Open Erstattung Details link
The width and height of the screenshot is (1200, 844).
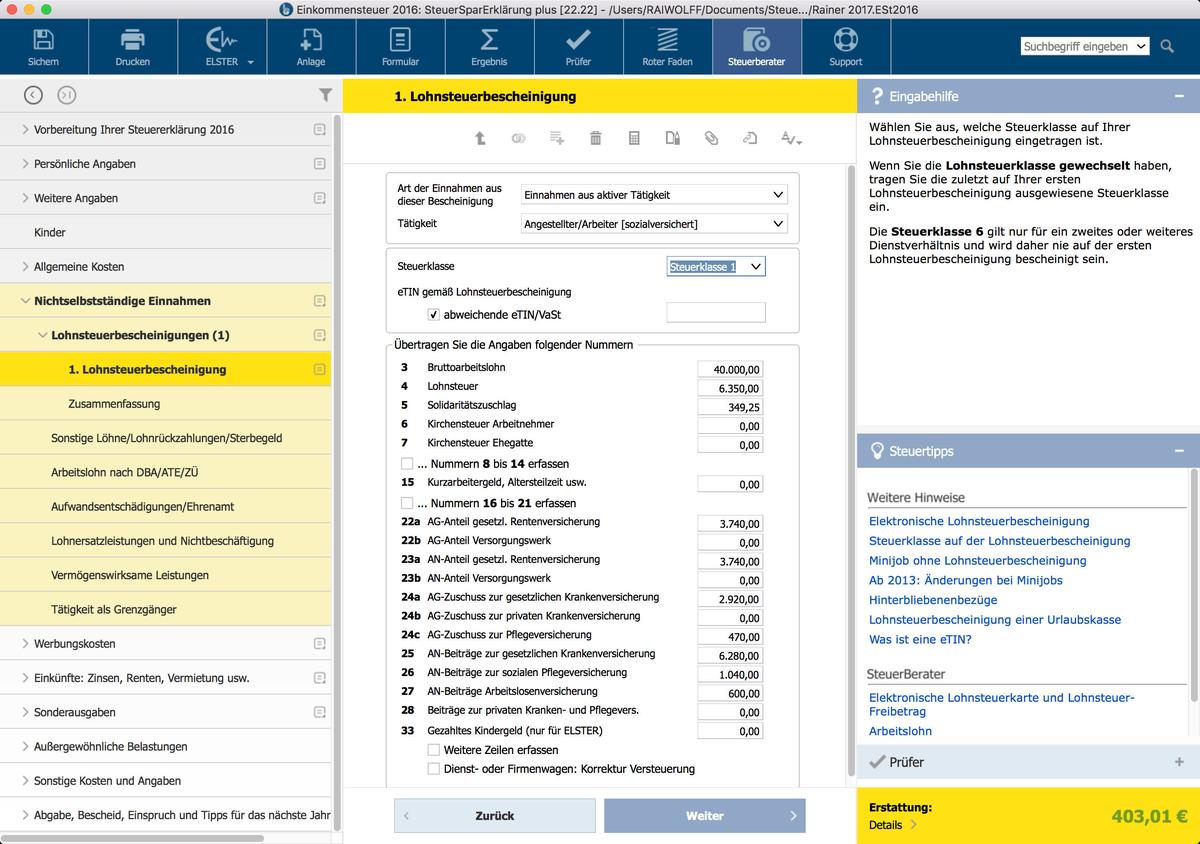pos(893,825)
